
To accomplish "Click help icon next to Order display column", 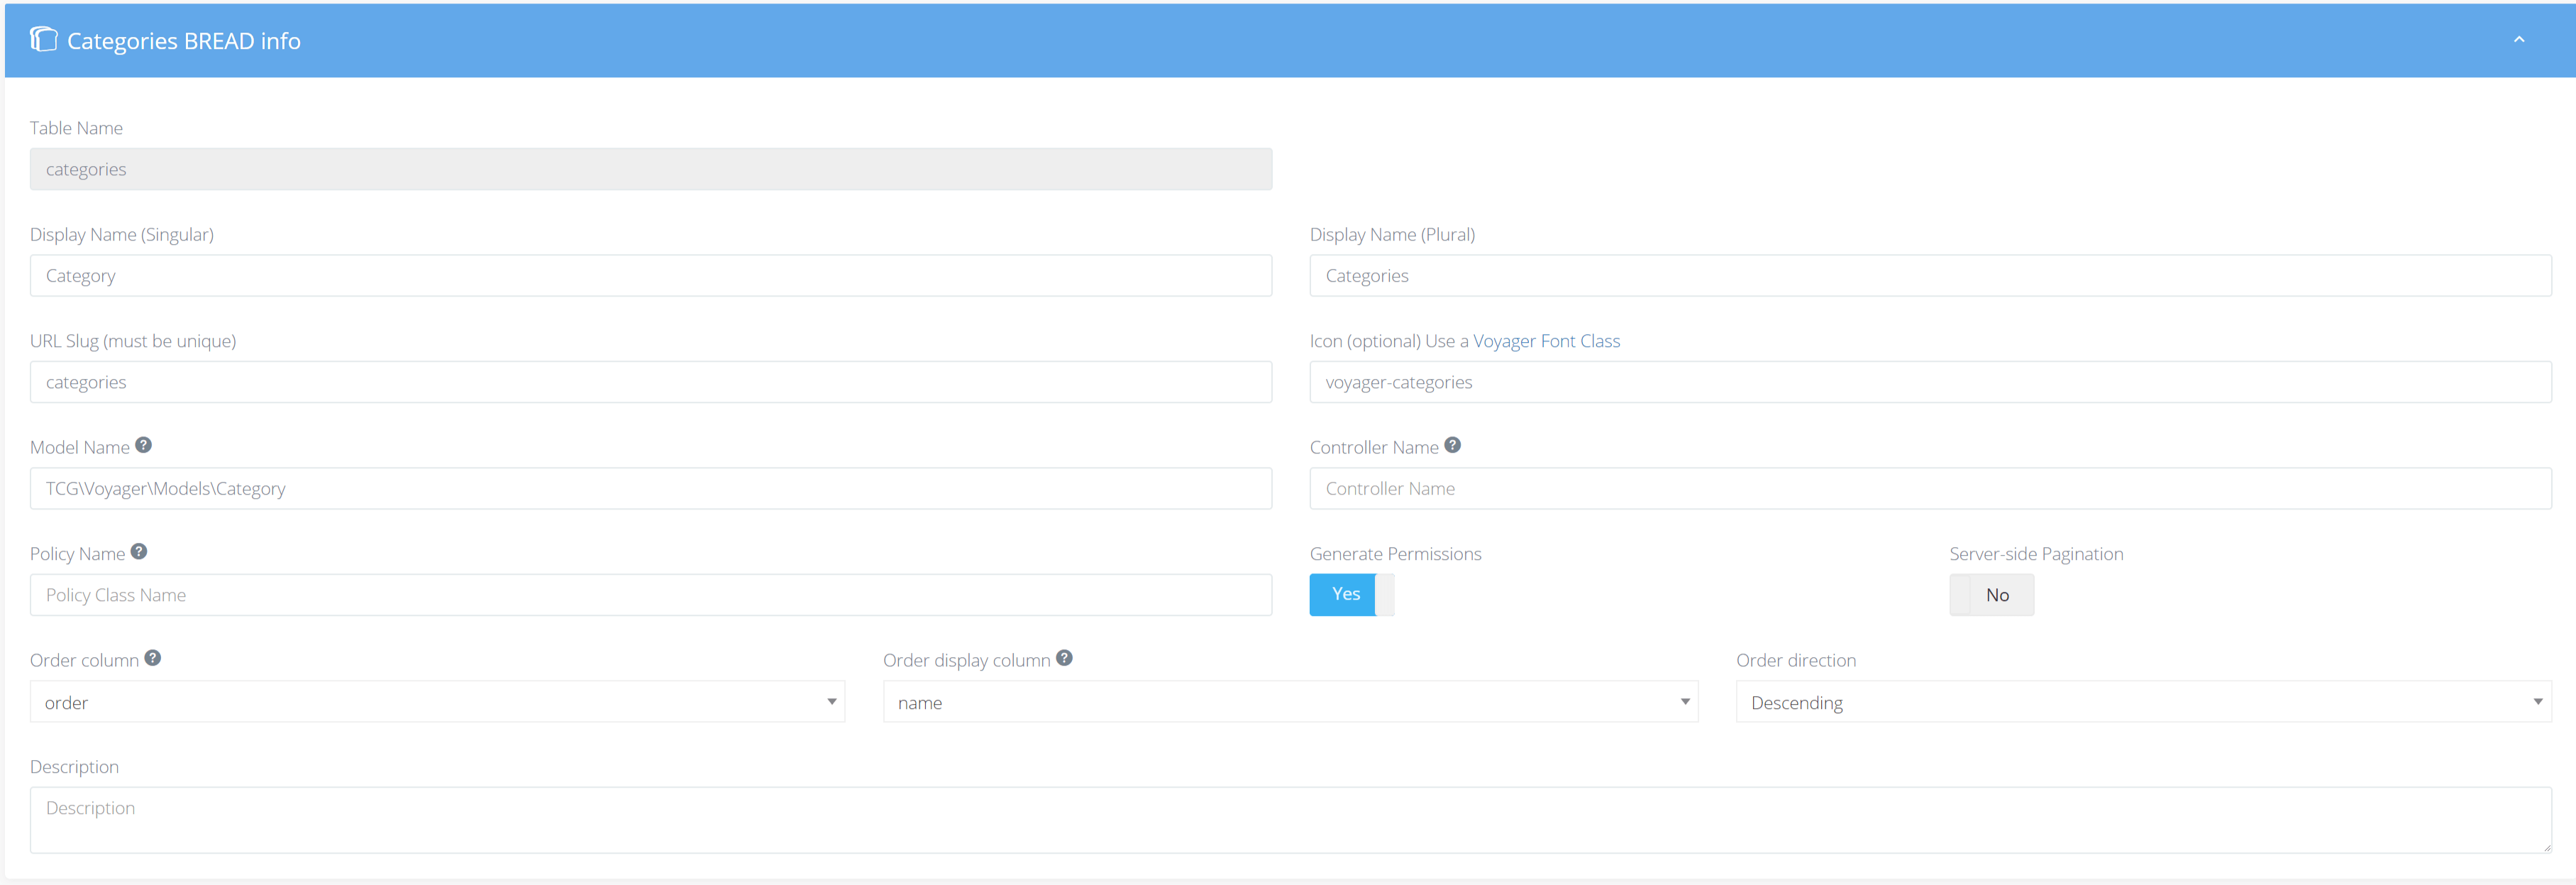I will 1064,658.
